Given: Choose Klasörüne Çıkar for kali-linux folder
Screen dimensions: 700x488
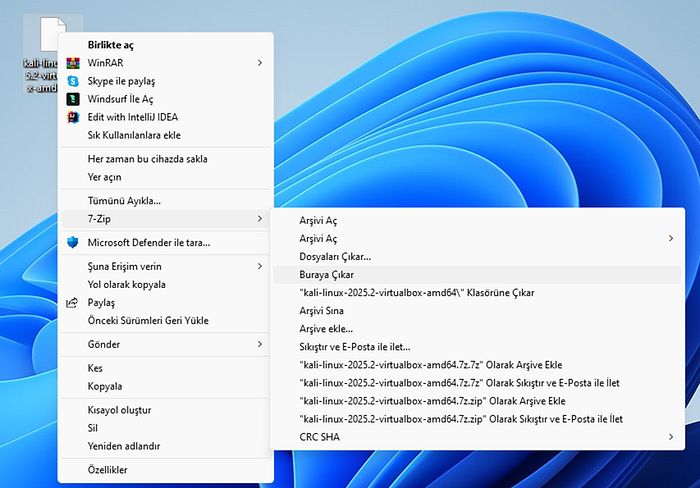Looking at the screenshot, I should pyautogui.click(x=477, y=293).
